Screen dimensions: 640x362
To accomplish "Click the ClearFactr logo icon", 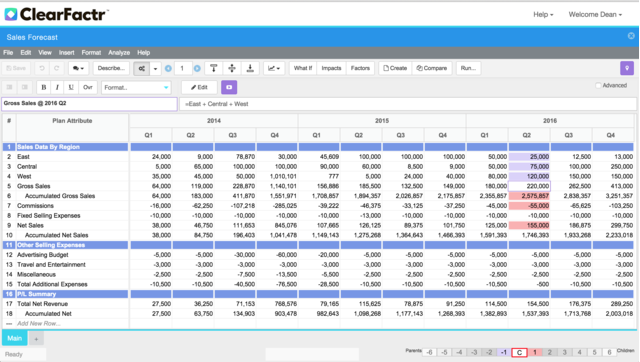I will pos(11,14).
